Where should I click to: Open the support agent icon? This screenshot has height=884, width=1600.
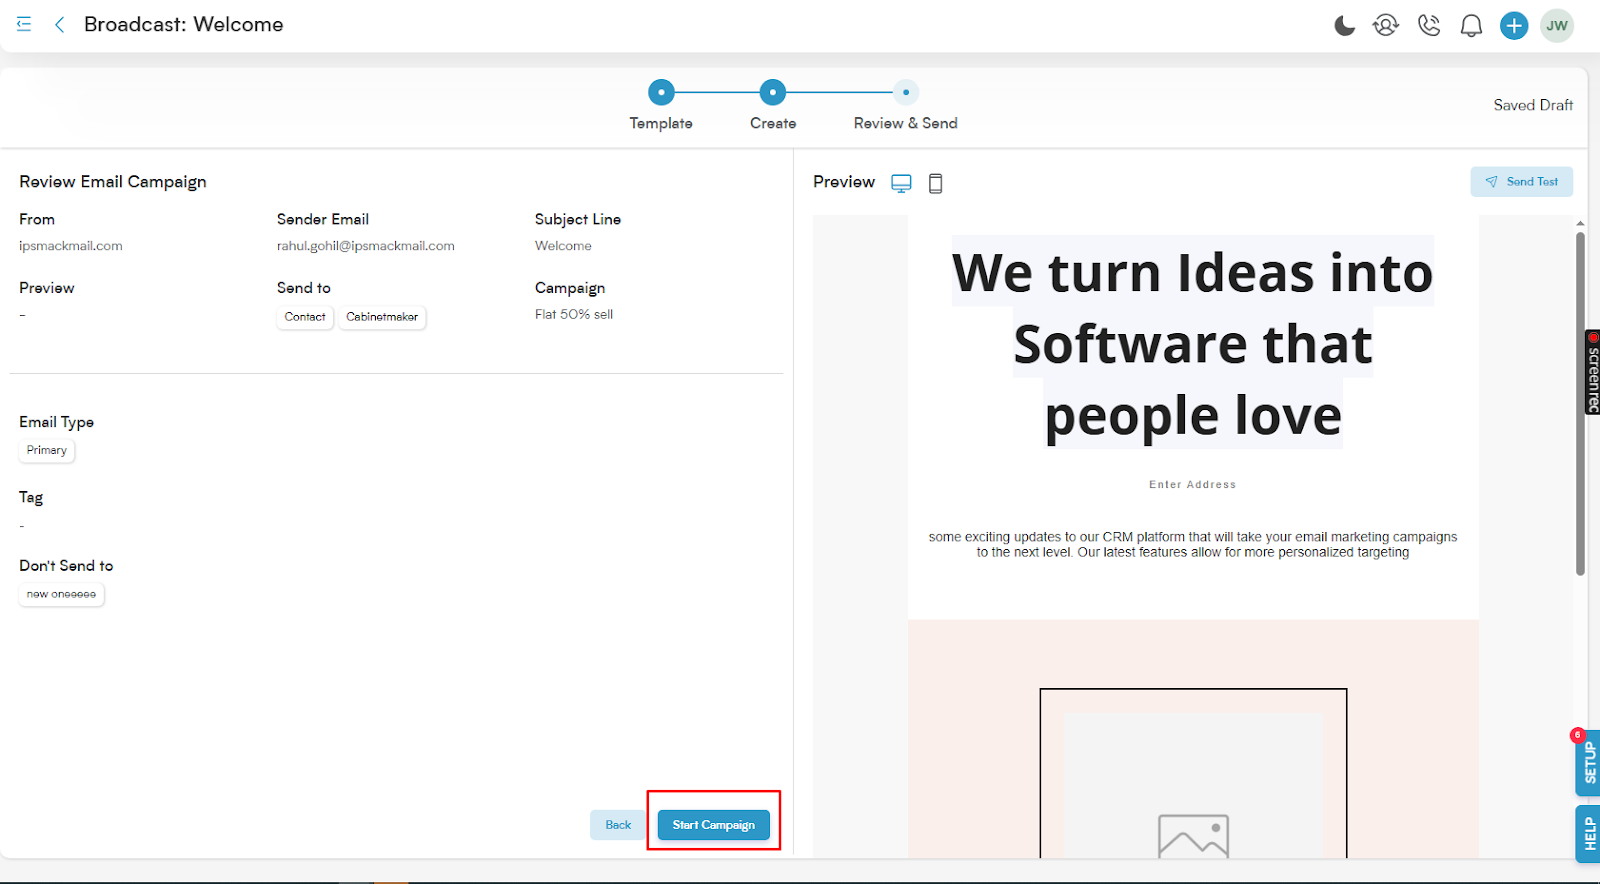pyautogui.click(x=1386, y=26)
